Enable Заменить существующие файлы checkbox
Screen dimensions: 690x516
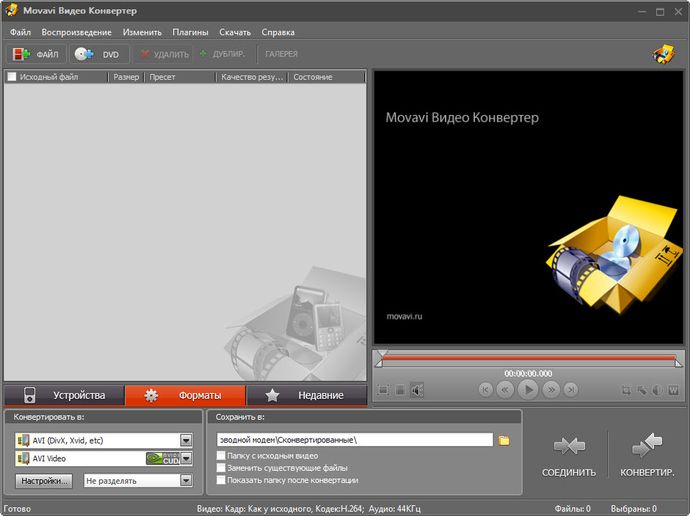[x=221, y=468]
